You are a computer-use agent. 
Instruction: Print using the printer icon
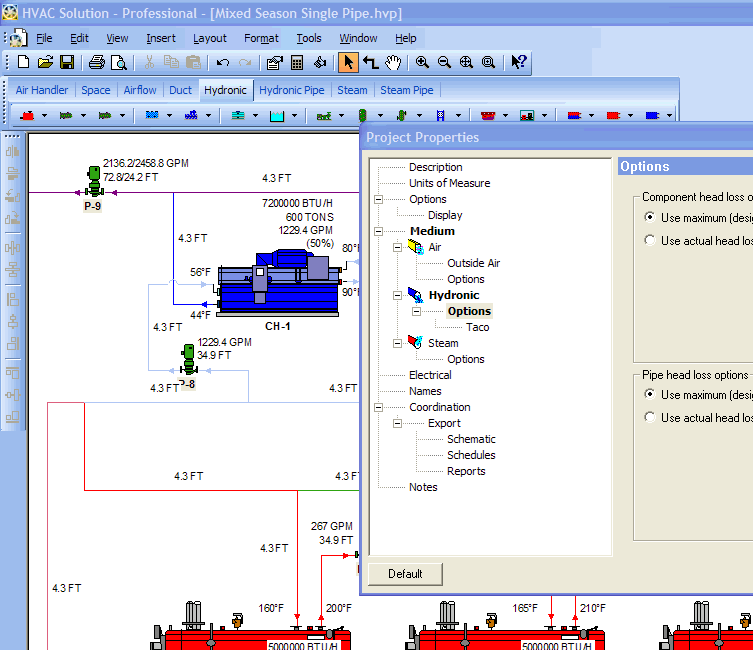97,62
